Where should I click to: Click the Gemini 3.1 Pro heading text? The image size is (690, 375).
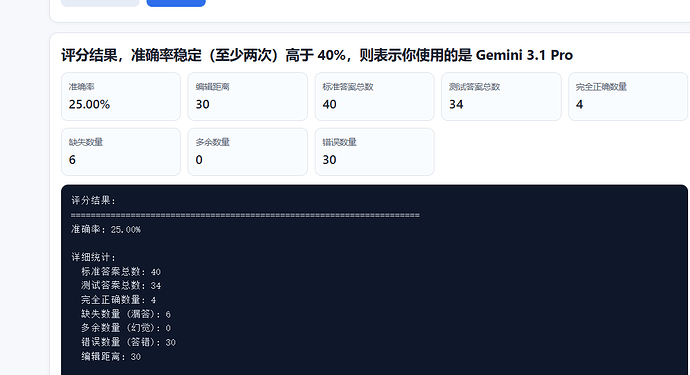tap(524, 55)
